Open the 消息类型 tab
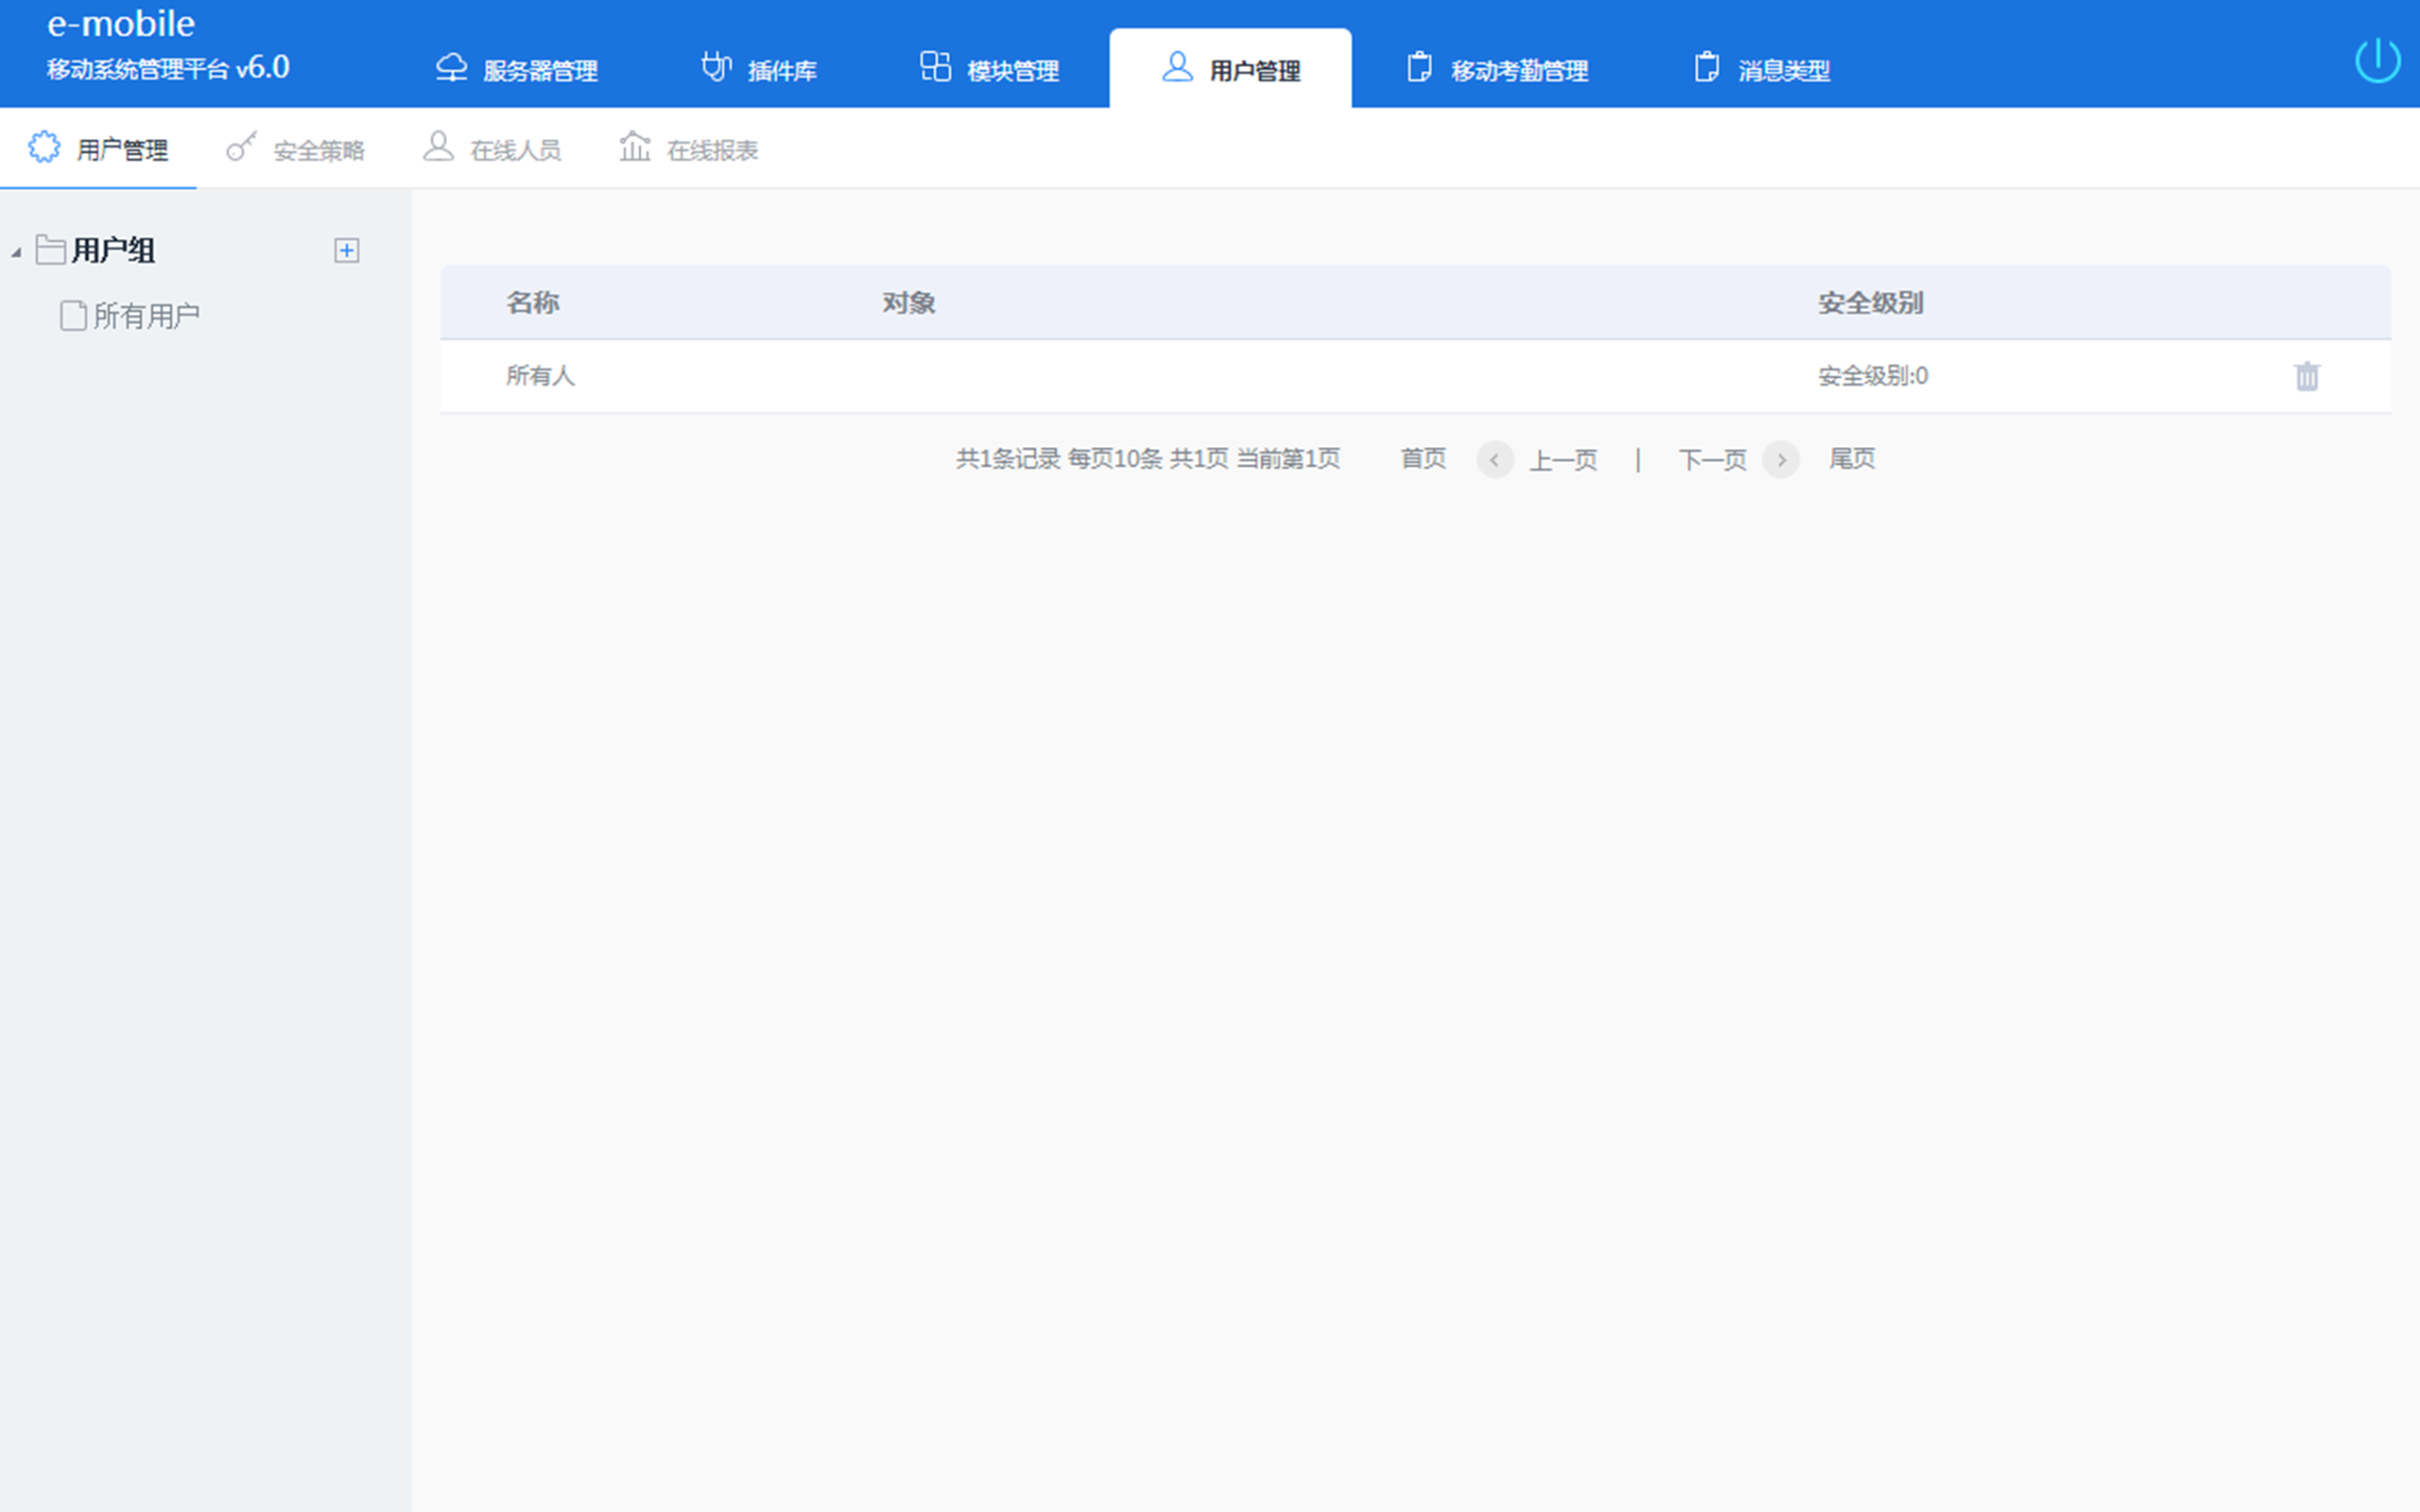 click(1762, 69)
